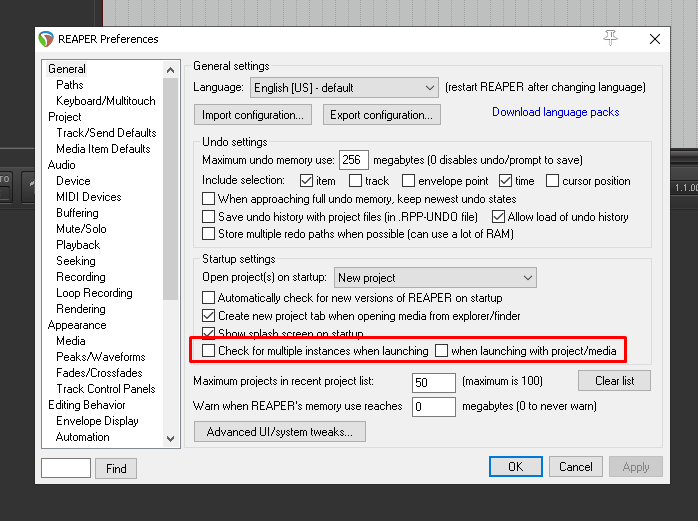Click Export configuration button
Viewport: 698px width, 521px height.
[x=381, y=115]
